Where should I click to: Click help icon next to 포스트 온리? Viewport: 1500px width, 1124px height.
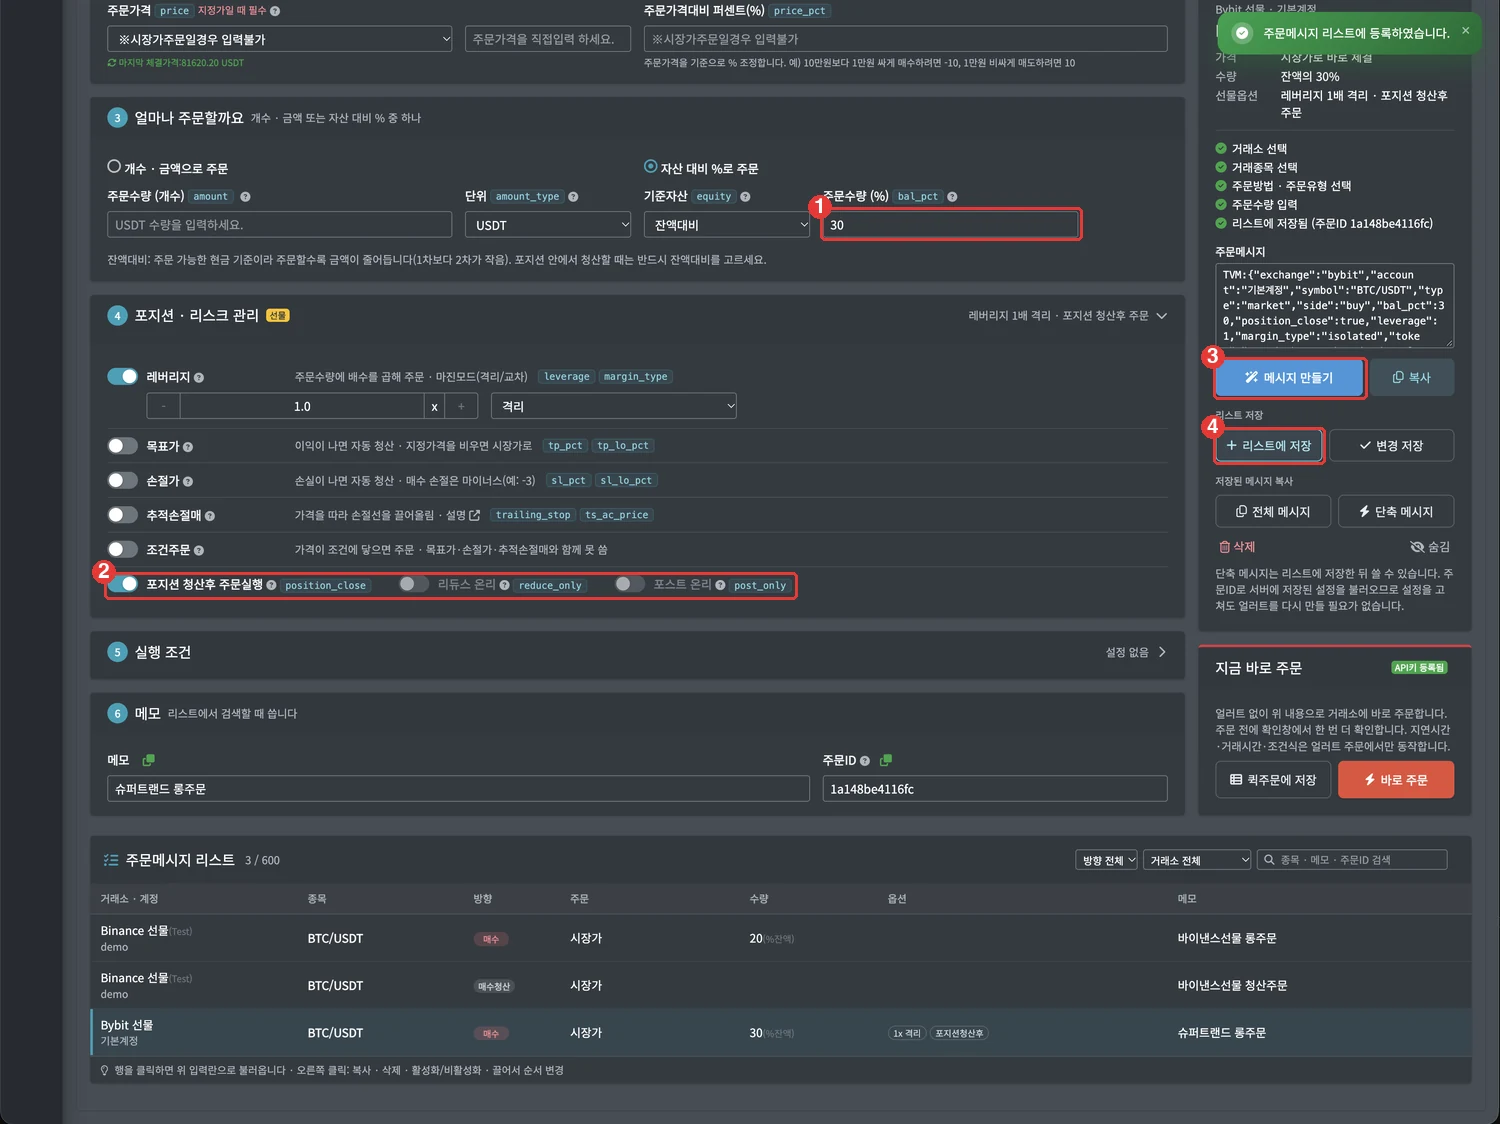[720, 585]
